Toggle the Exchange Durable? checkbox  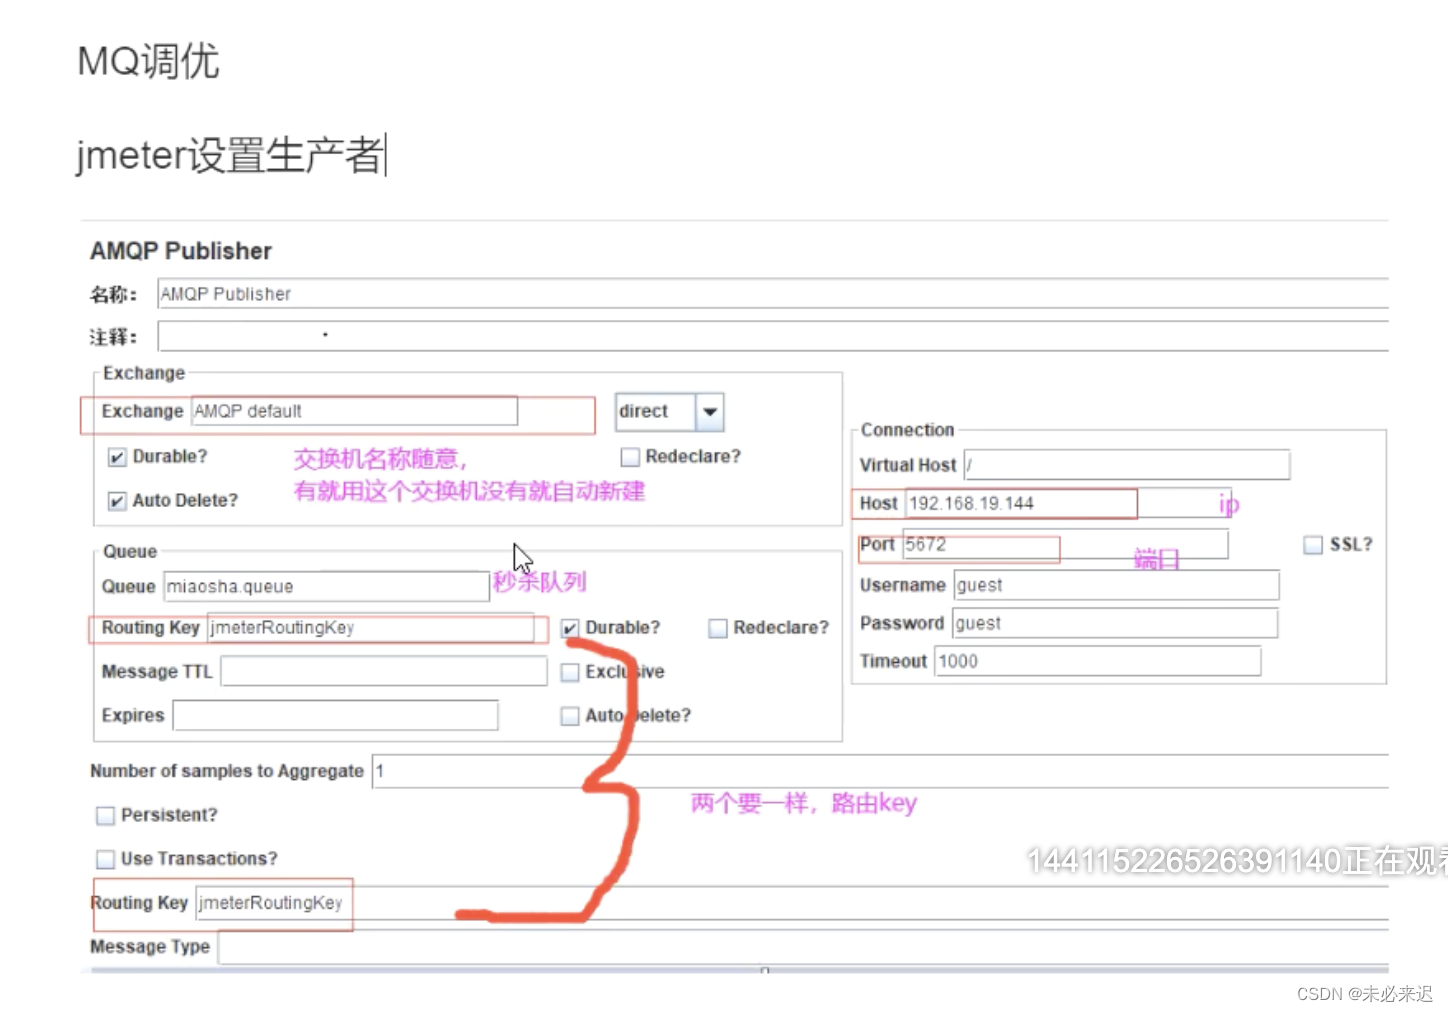point(117,457)
